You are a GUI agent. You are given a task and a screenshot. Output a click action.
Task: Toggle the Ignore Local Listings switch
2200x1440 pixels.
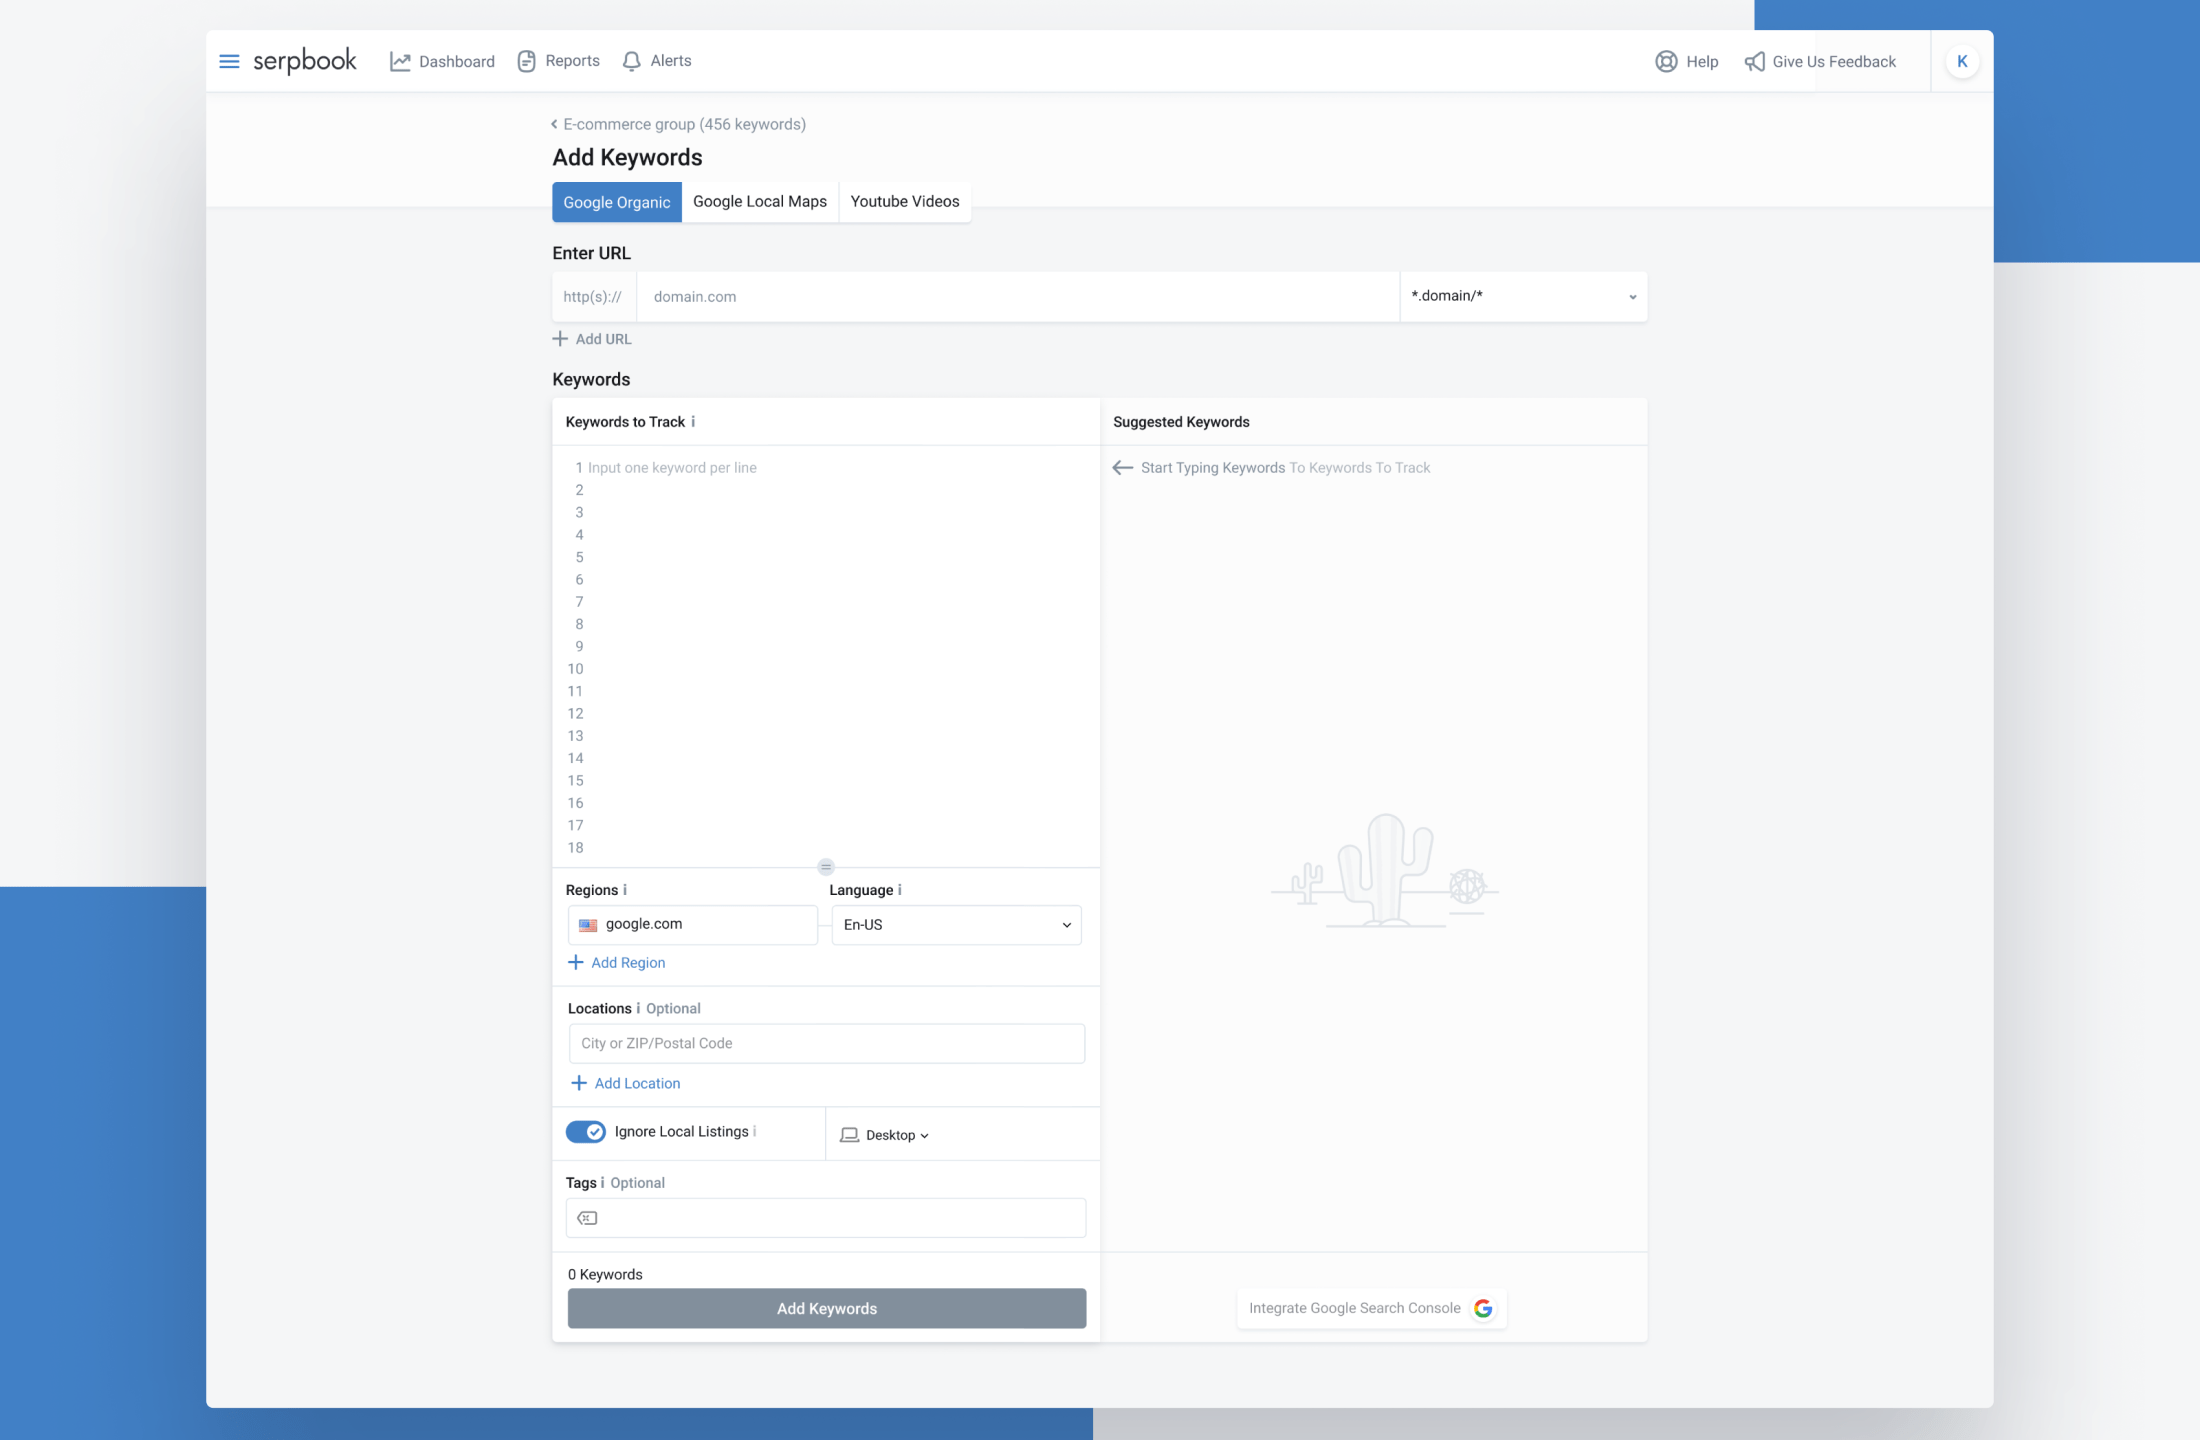586,1131
